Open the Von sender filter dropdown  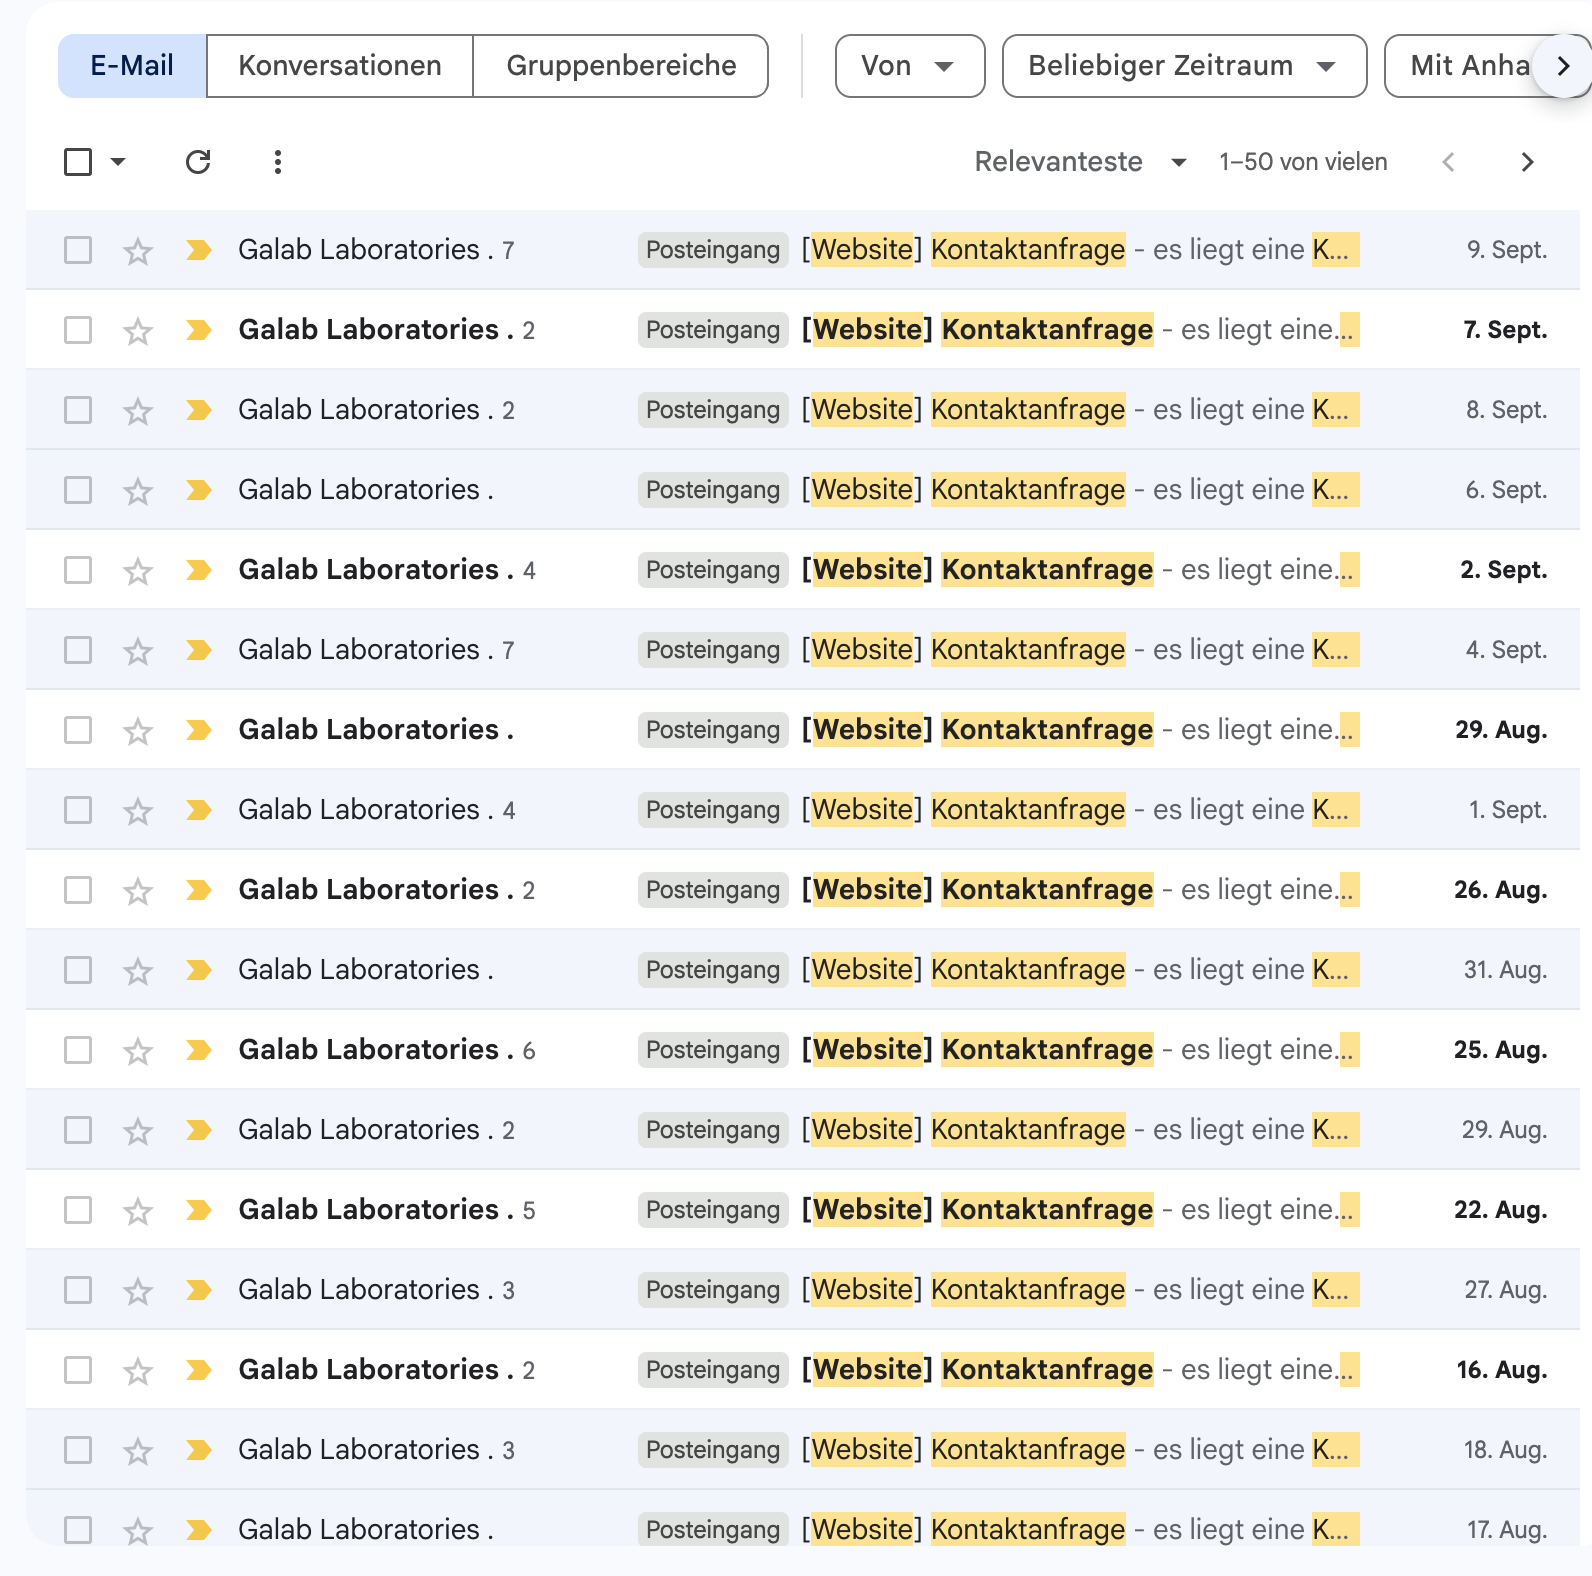pyautogui.click(x=910, y=66)
